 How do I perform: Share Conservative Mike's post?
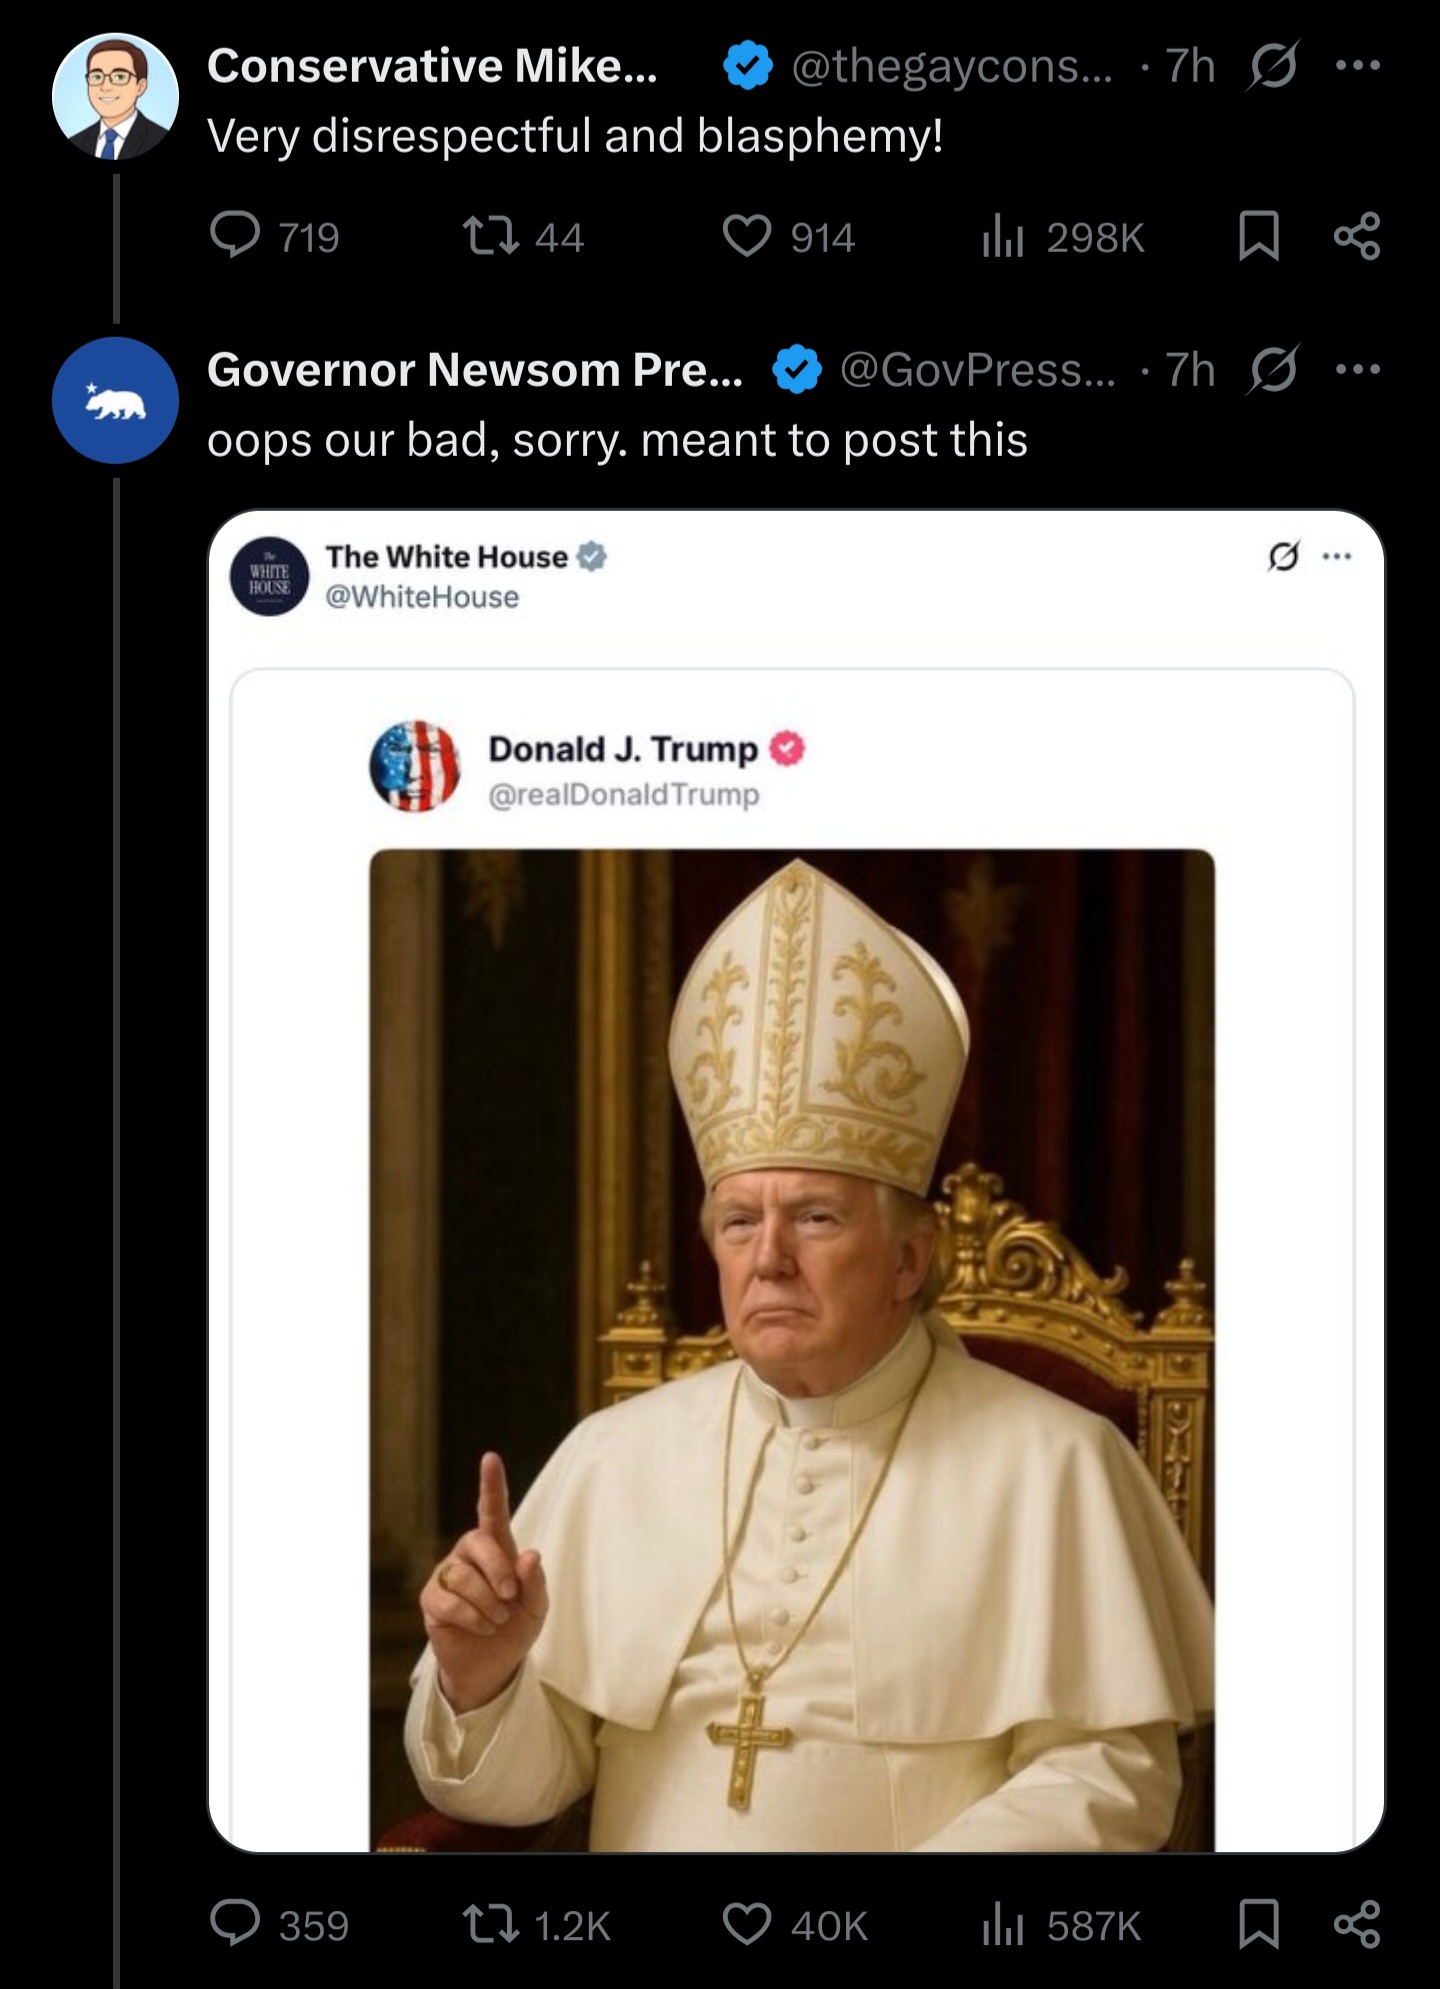click(x=1357, y=237)
